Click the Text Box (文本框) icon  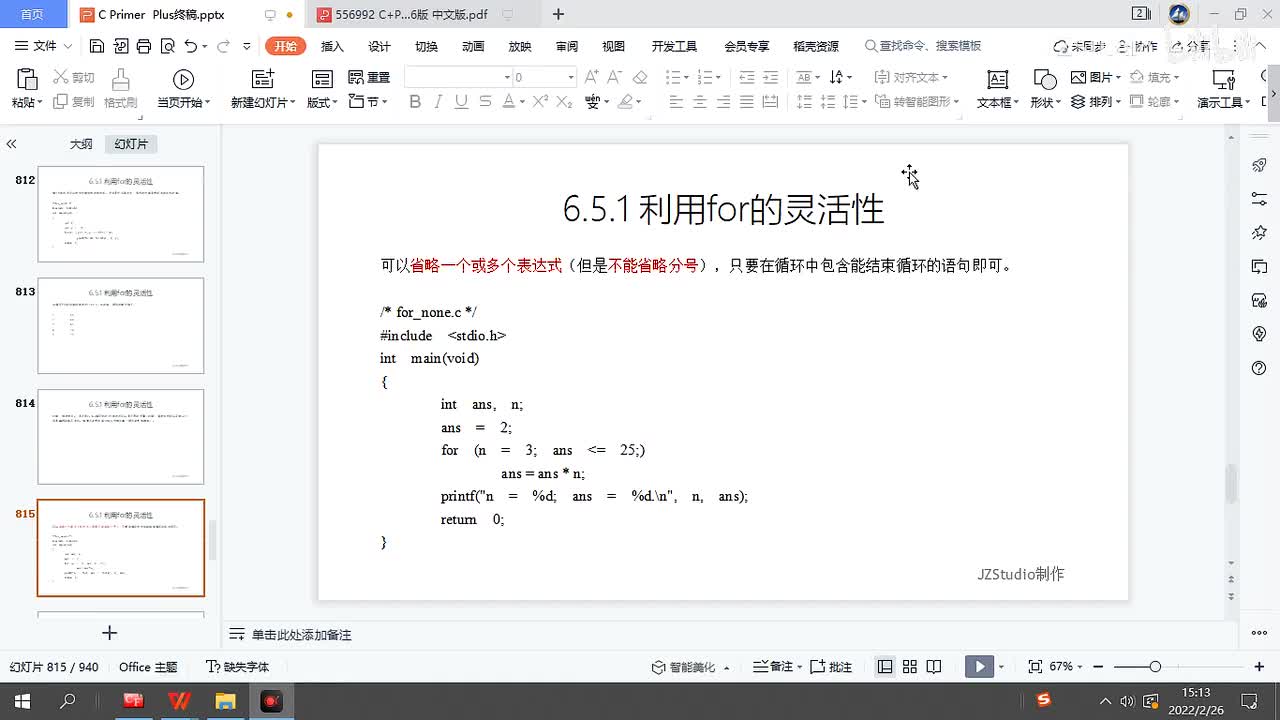coord(997,80)
